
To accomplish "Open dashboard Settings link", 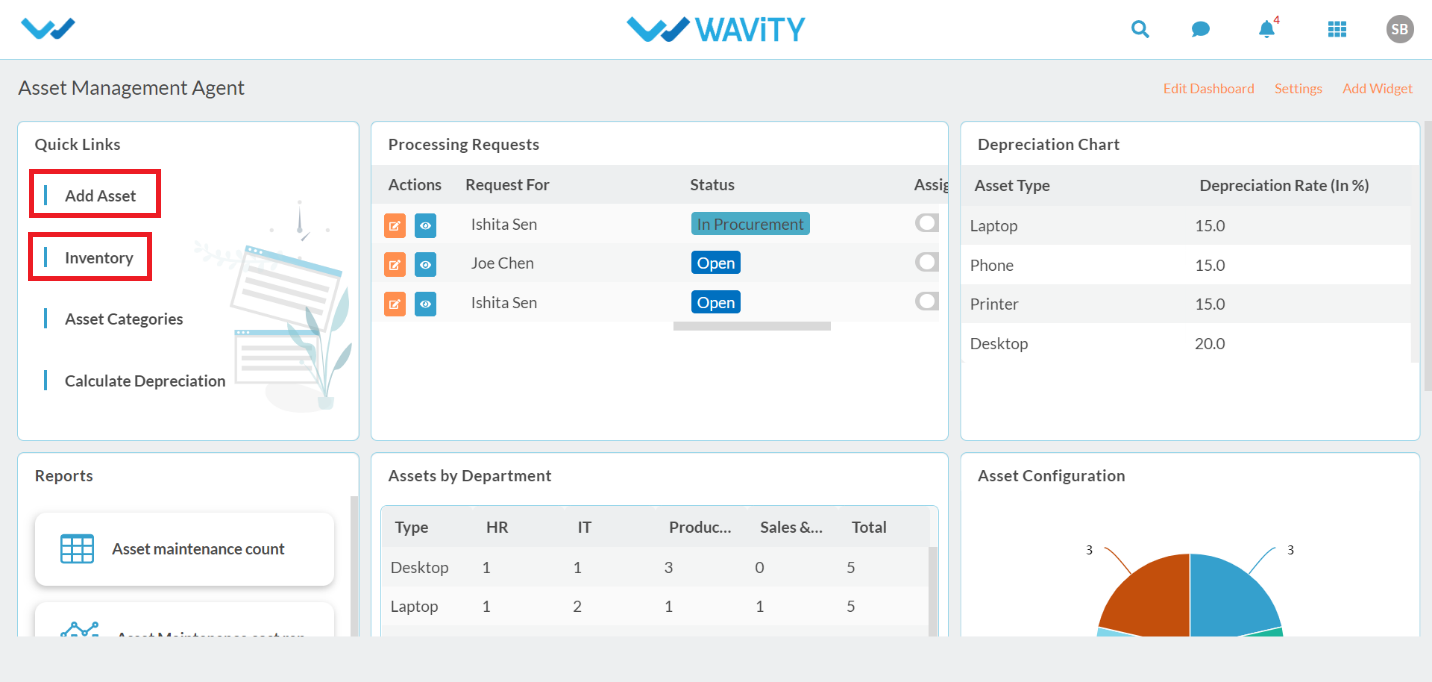I will tap(1298, 89).
